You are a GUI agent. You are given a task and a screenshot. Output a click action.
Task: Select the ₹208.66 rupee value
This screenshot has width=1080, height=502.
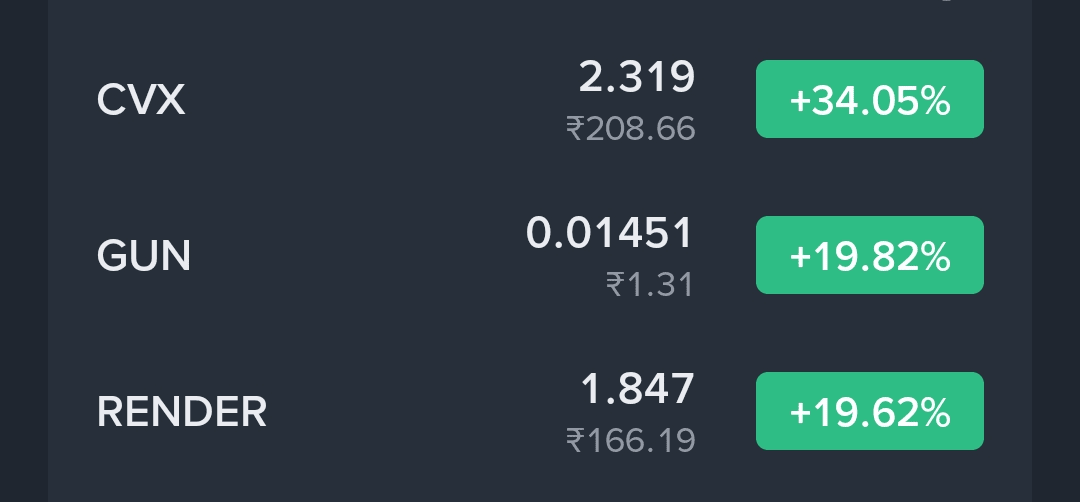pyautogui.click(x=630, y=128)
